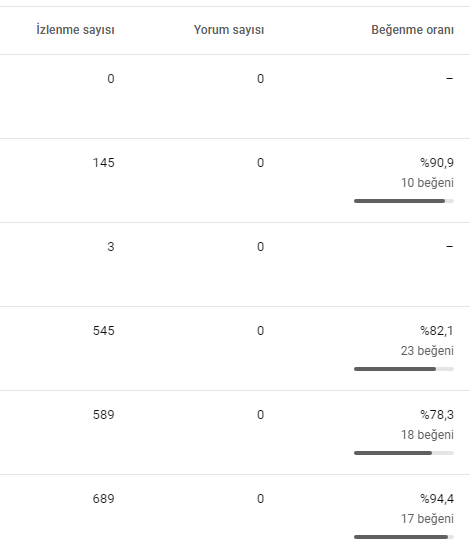
Task: Click like ratio bar under 18 beğeni
Action: (404, 453)
